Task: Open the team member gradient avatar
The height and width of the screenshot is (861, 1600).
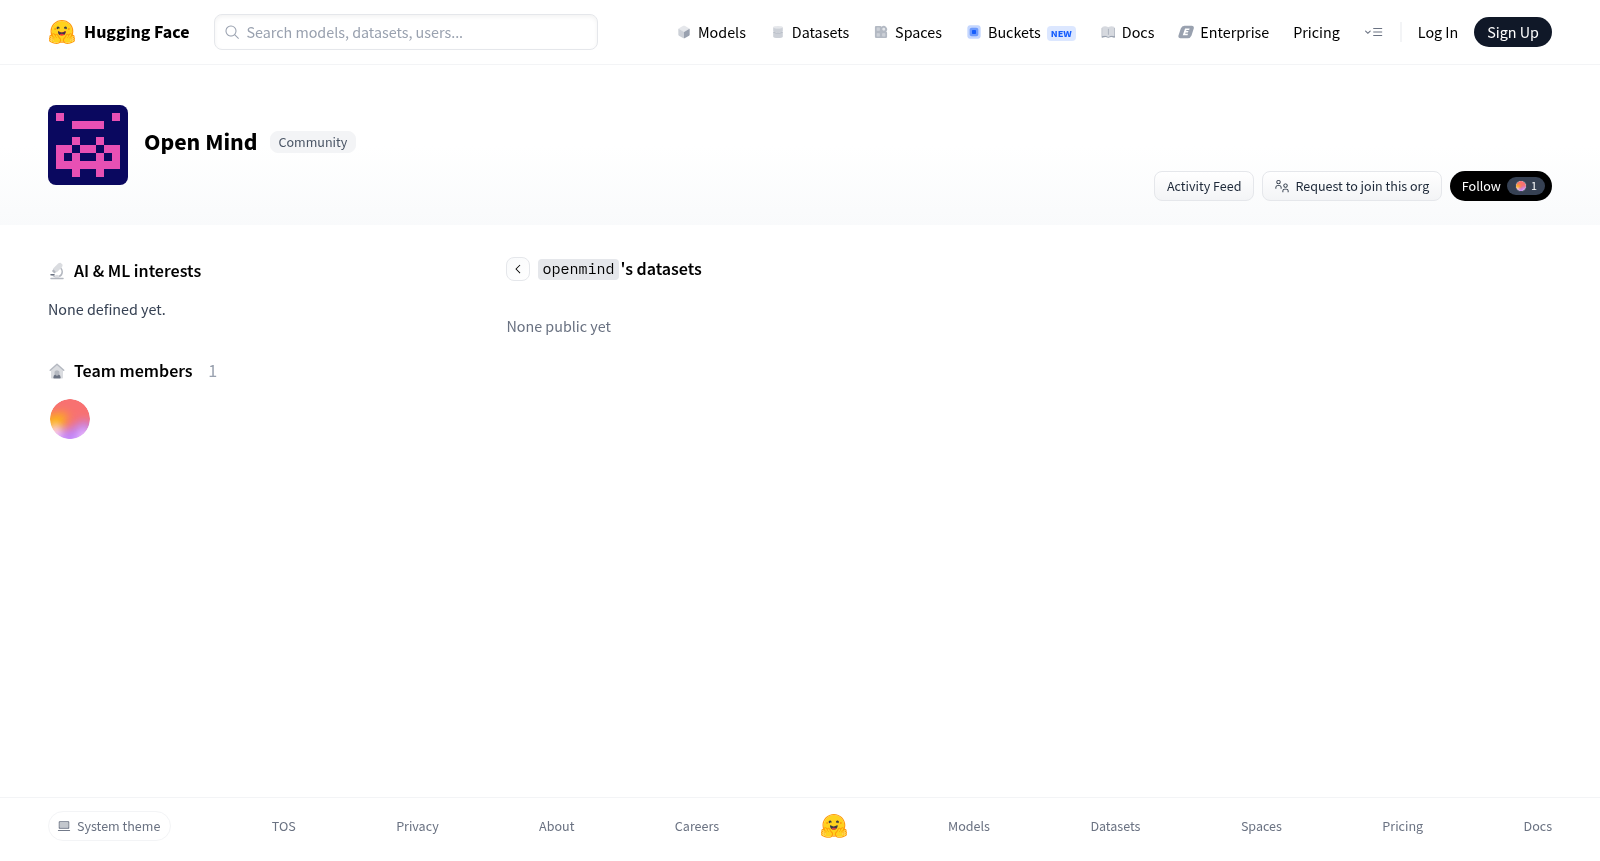Action: (70, 419)
